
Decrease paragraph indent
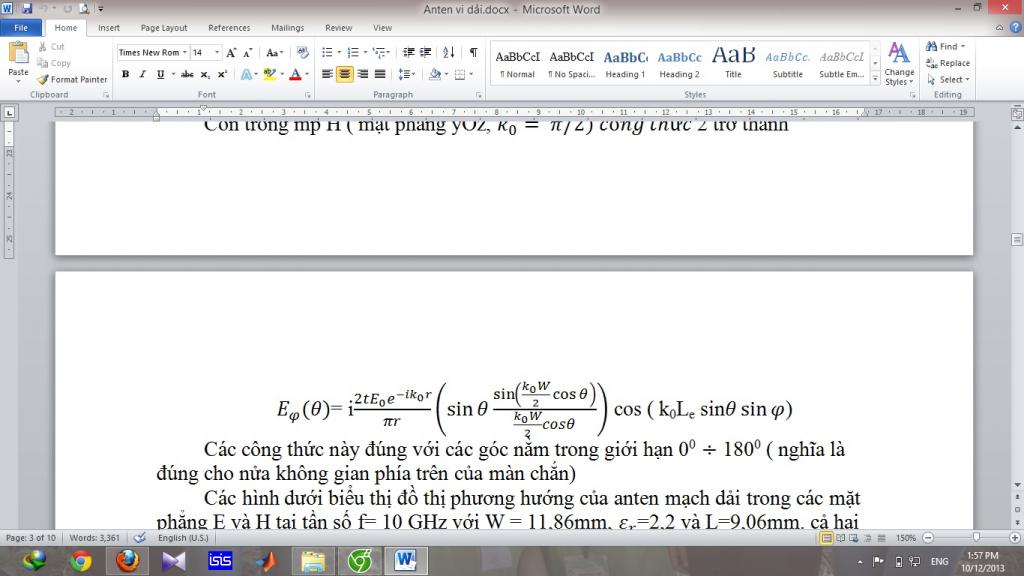(409, 52)
